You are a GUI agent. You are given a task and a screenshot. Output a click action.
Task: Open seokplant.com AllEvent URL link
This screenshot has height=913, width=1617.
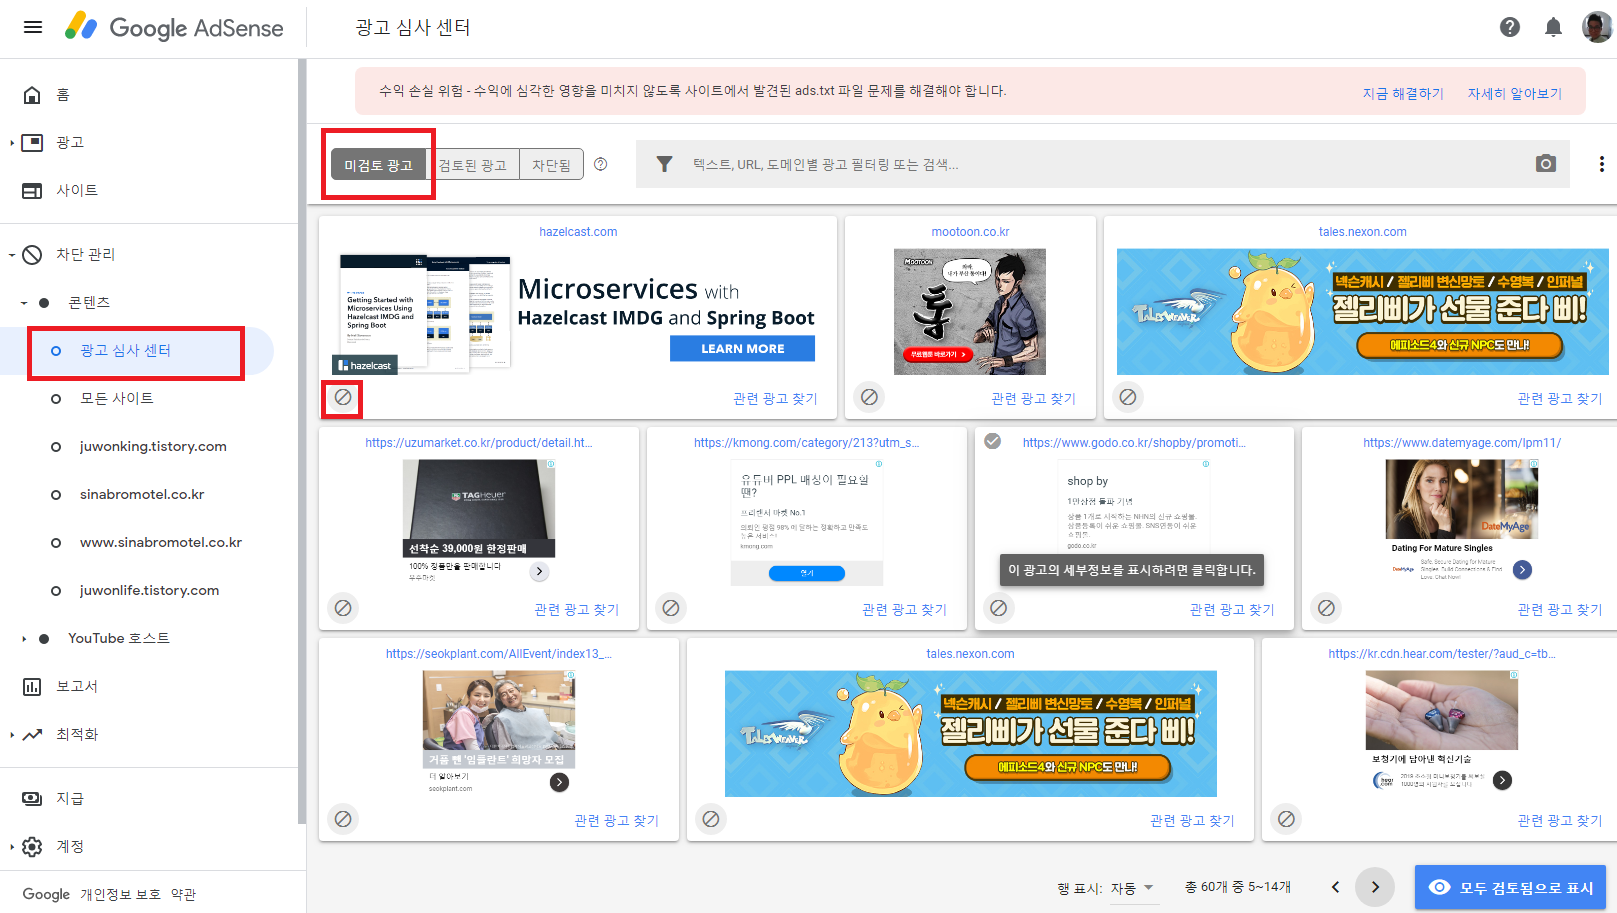coord(499,653)
